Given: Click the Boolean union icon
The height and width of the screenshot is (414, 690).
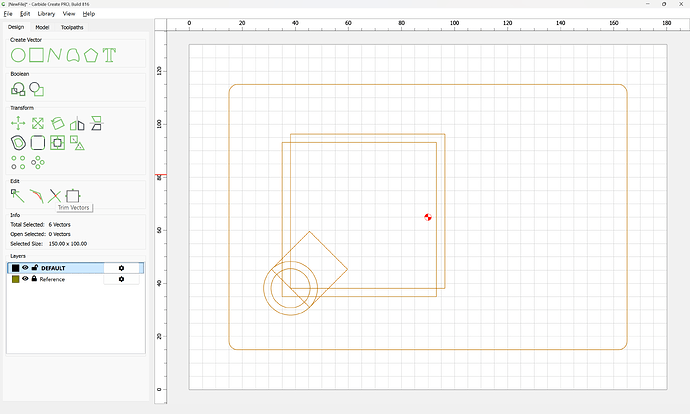Looking at the screenshot, I should click(18, 89).
